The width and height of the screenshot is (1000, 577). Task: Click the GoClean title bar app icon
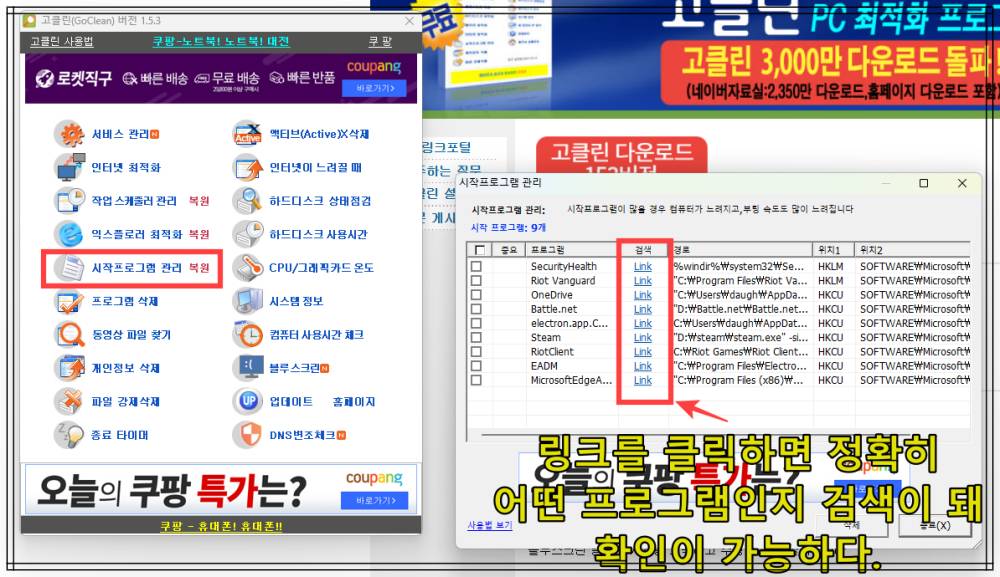pos(29,20)
